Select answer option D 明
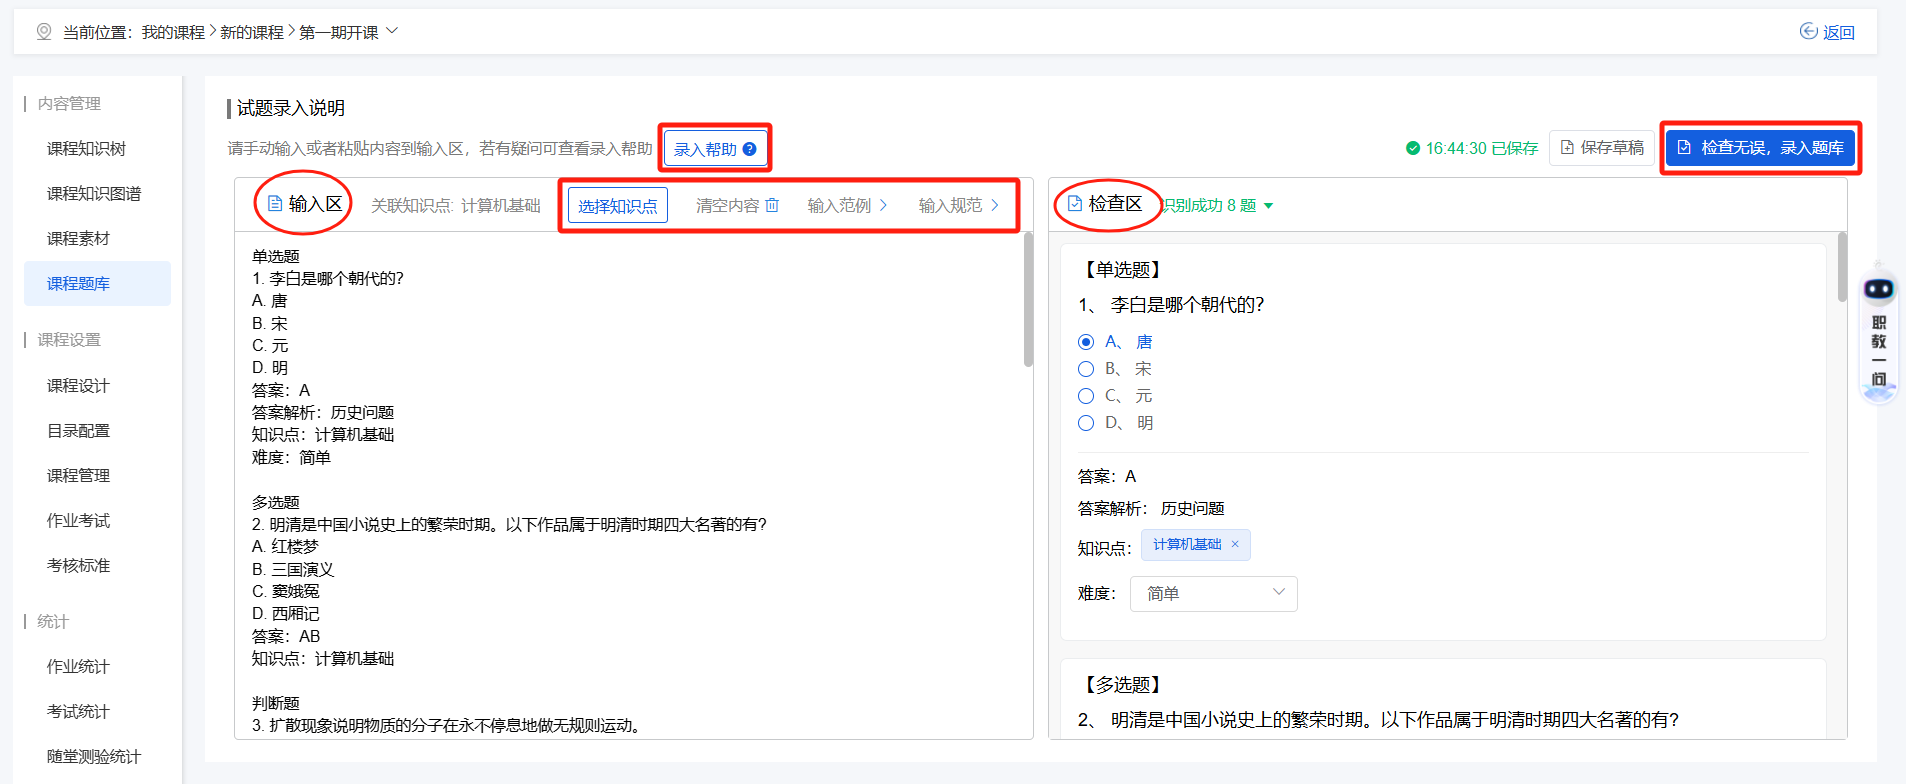The image size is (1906, 784). coord(1086,423)
